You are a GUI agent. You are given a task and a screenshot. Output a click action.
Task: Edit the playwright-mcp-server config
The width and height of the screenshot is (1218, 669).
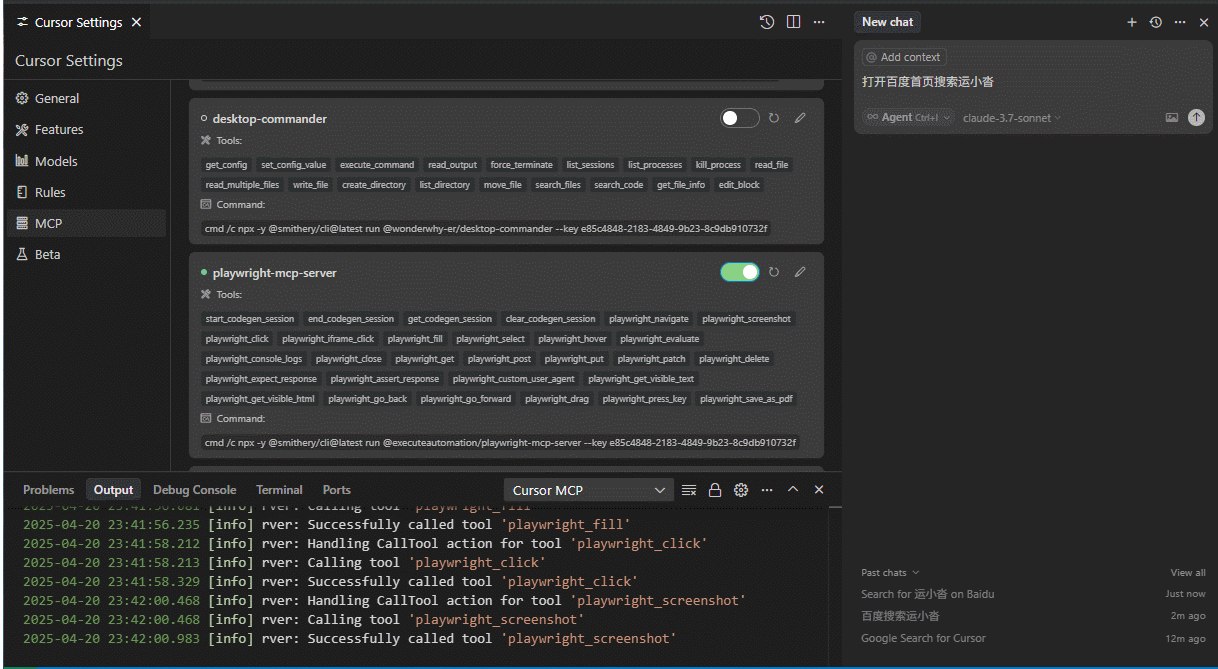click(800, 272)
